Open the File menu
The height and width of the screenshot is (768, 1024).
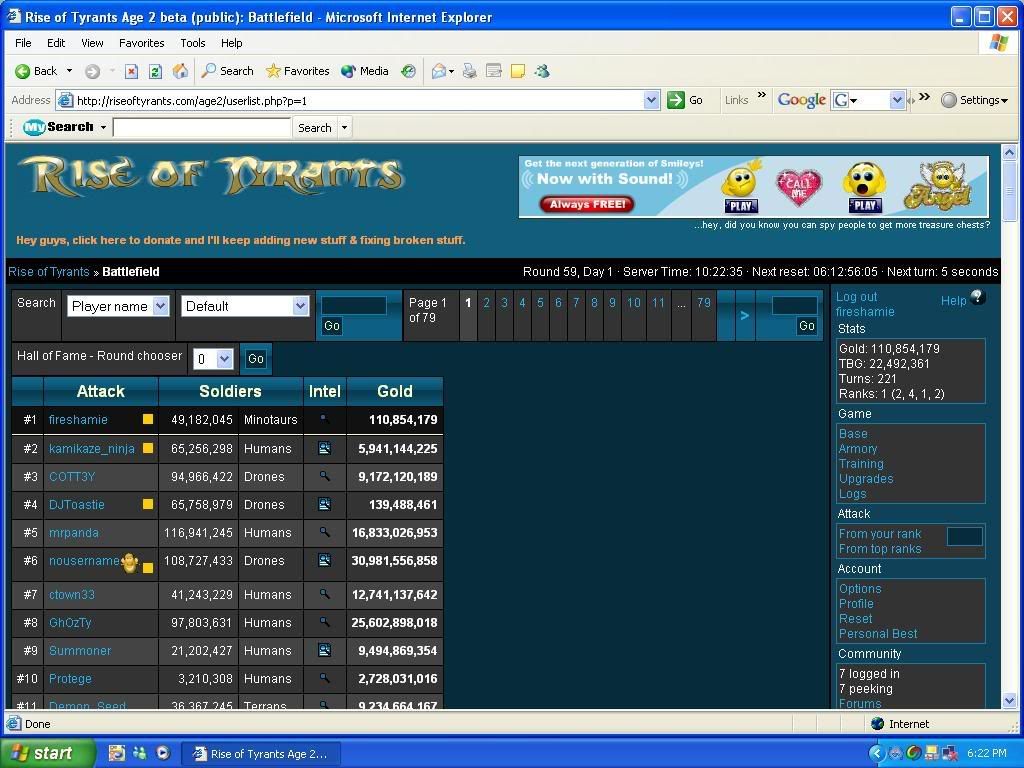coord(23,43)
